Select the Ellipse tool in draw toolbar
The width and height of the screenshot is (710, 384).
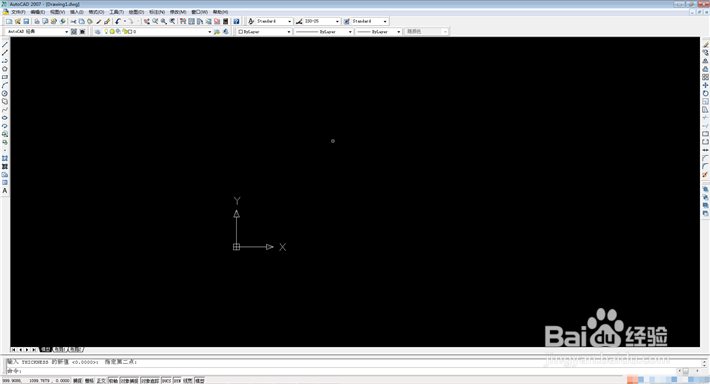tap(5, 118)
